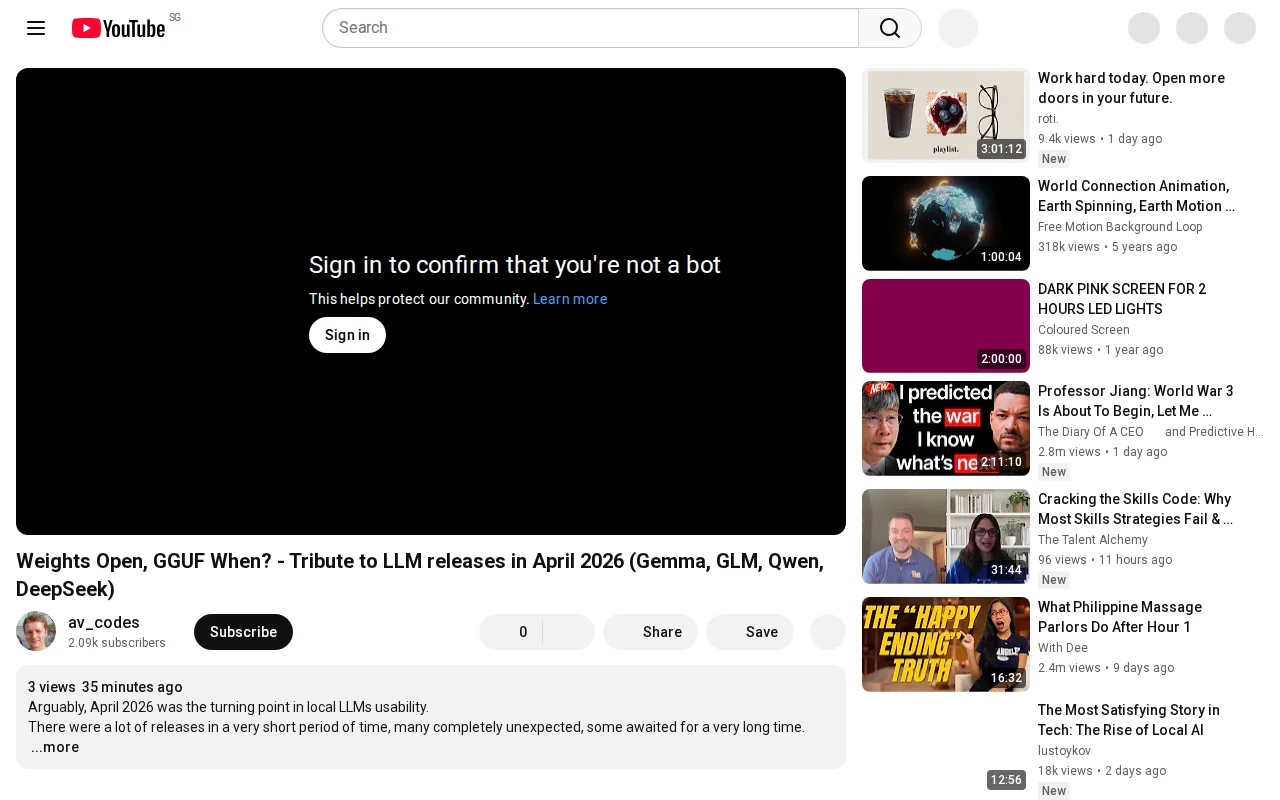Click 'There were a lot of releases' description line
The image size is (1280, 800).
(416, 727)
